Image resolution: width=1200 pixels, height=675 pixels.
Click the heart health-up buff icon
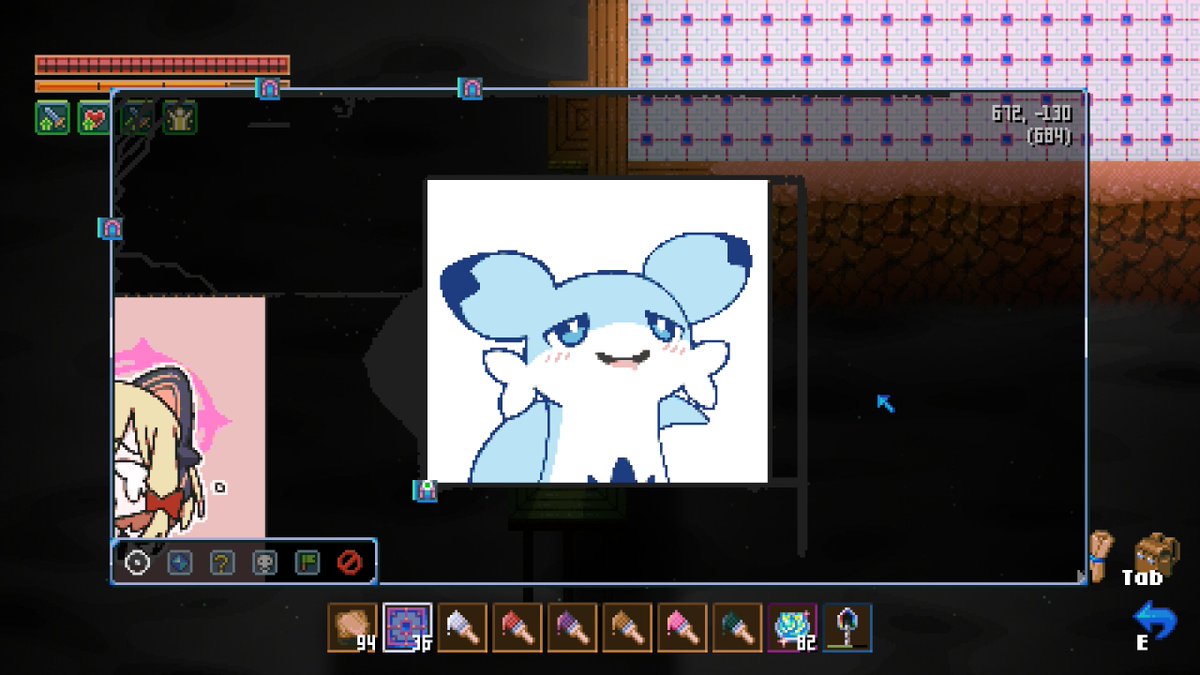(x=95, y=118)
